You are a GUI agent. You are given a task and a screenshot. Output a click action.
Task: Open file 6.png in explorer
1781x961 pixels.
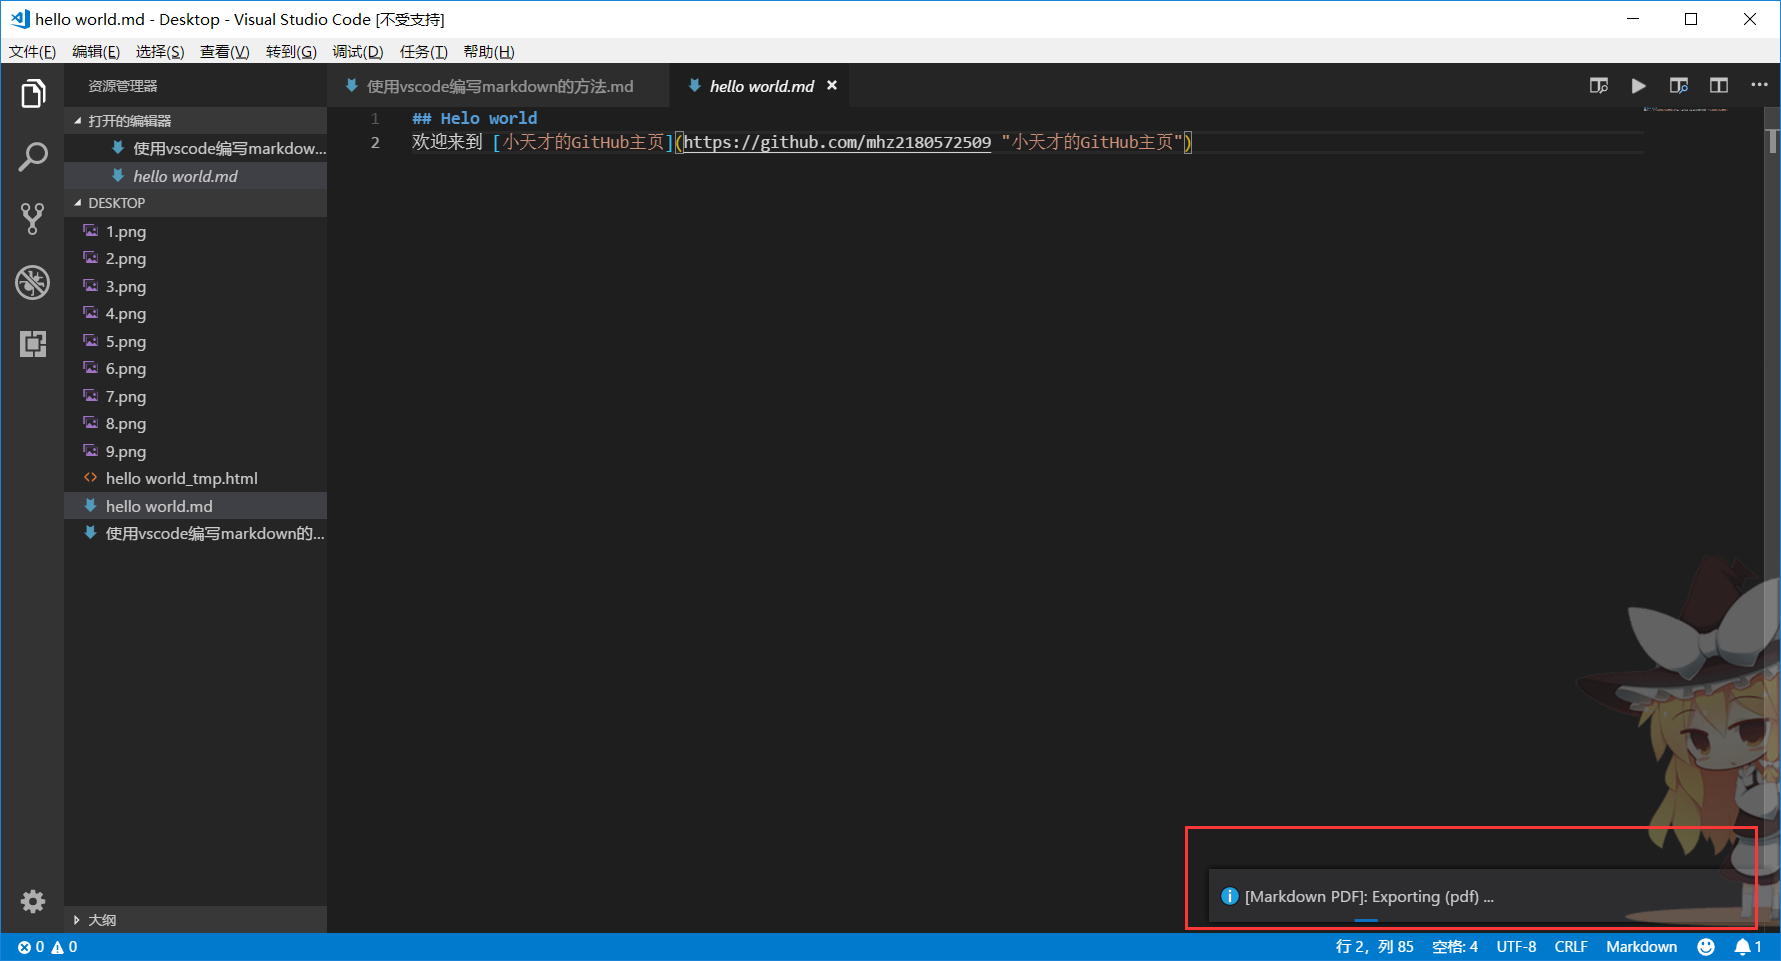point(196,368)
